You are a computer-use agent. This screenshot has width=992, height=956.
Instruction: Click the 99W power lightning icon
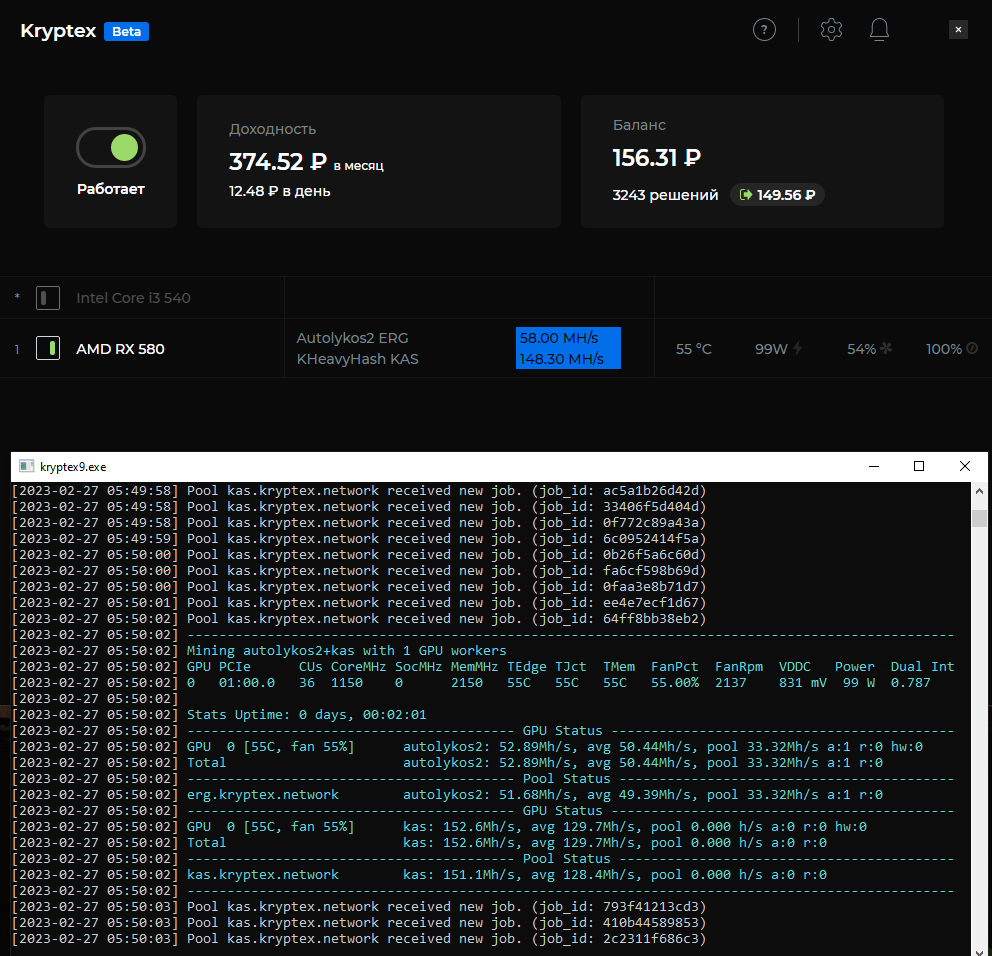tap(798, 348)
